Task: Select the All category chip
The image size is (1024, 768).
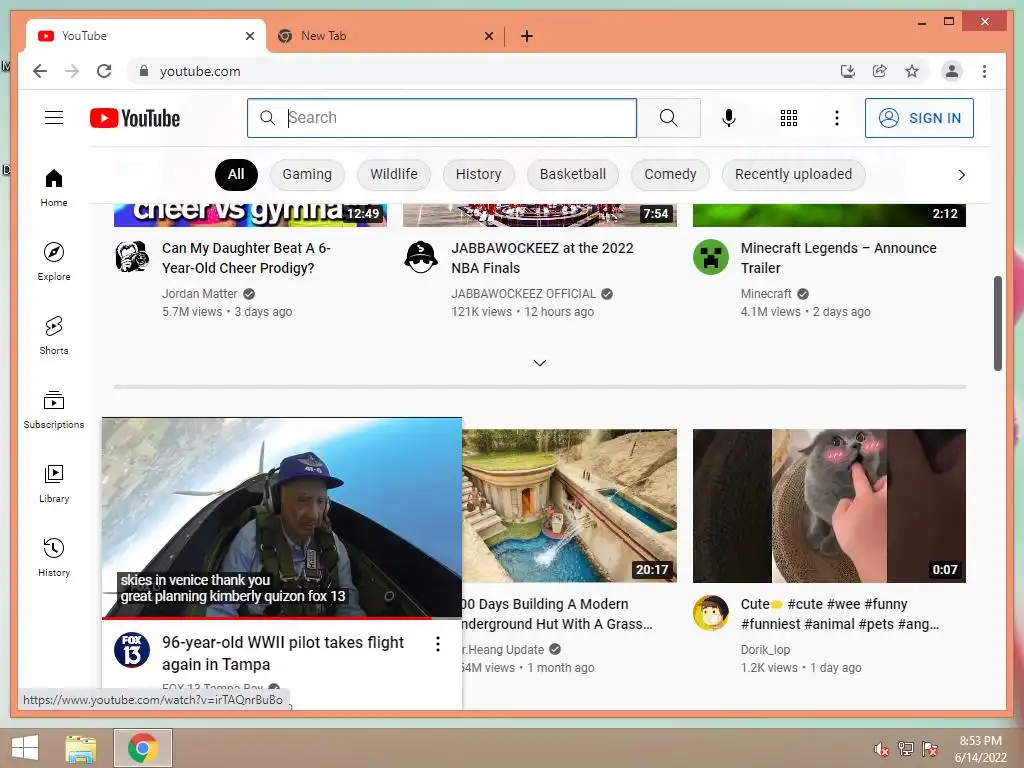Action: click(236, 174)
